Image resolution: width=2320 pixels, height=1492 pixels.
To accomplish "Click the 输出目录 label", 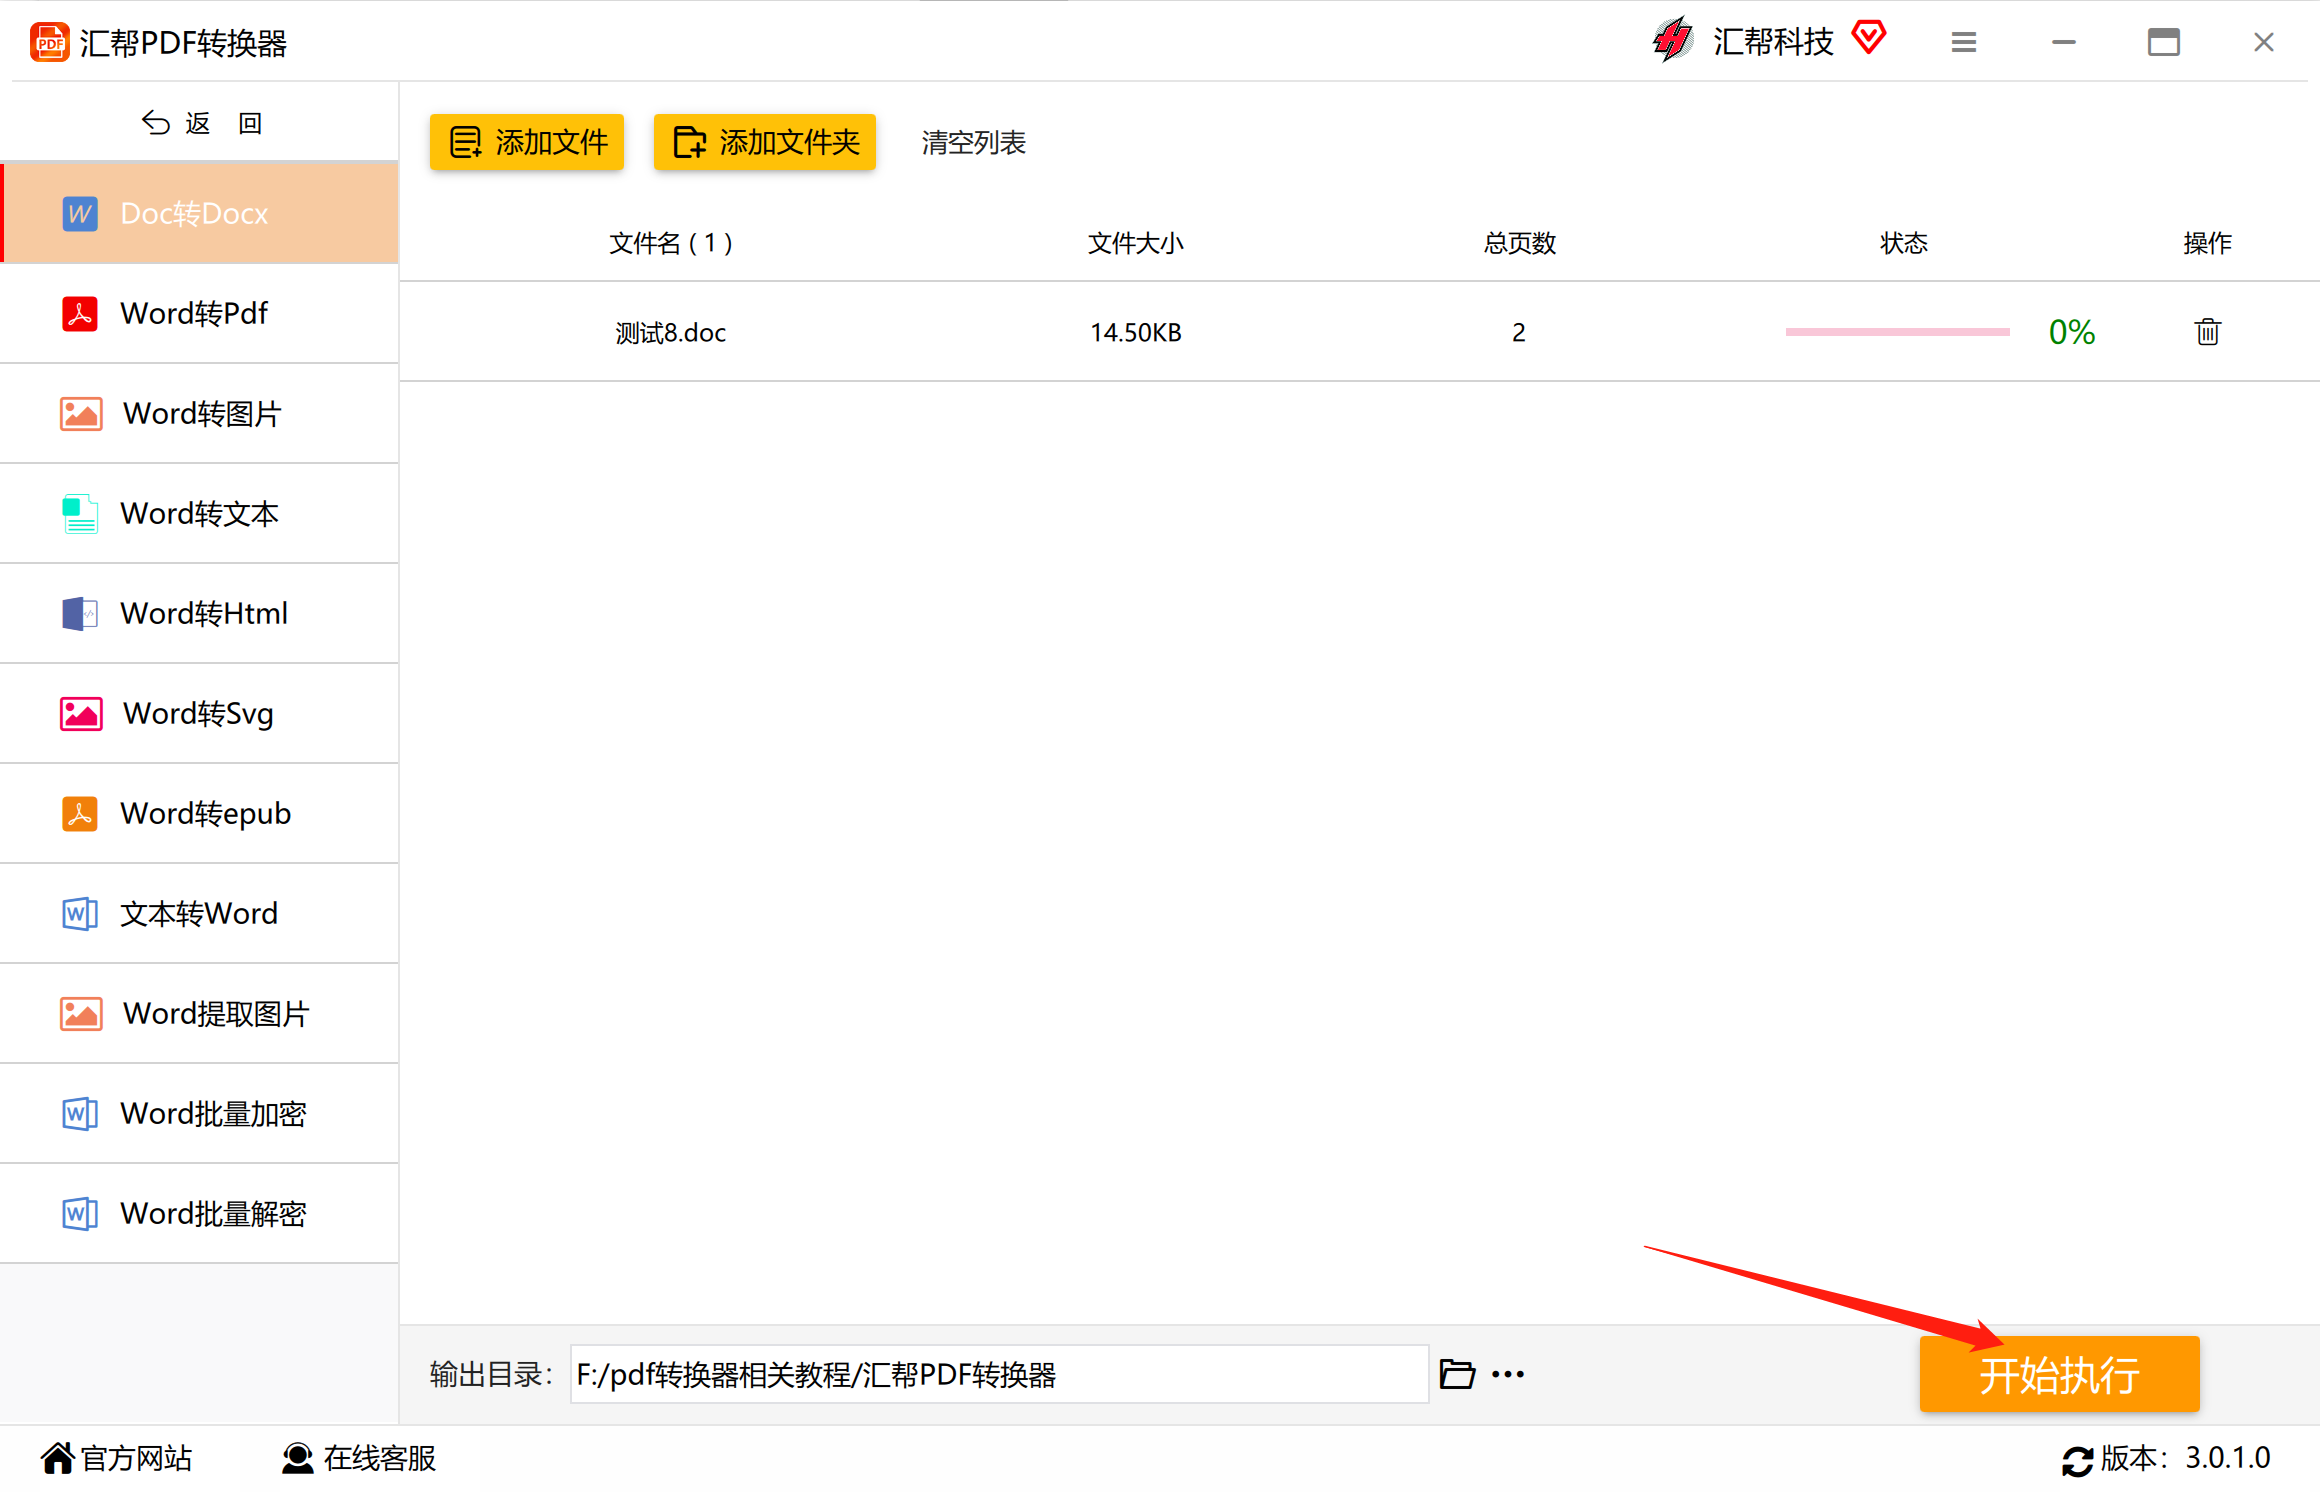I will pyautogui.click(x=491, y=1375).
